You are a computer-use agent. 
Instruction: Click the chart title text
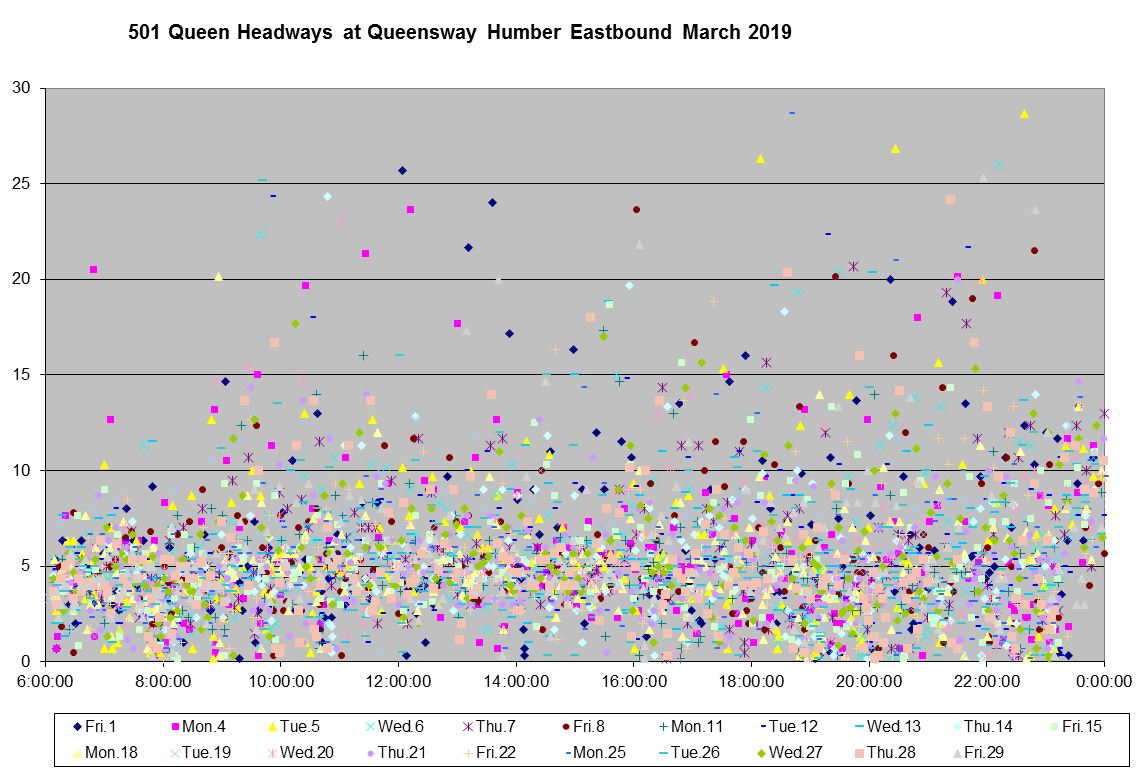click(460, 33)
